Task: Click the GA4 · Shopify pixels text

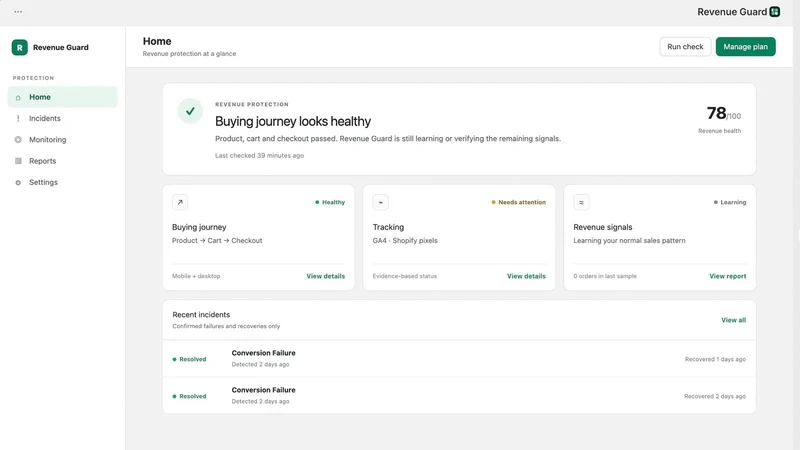Action: [x=405, y=240]
